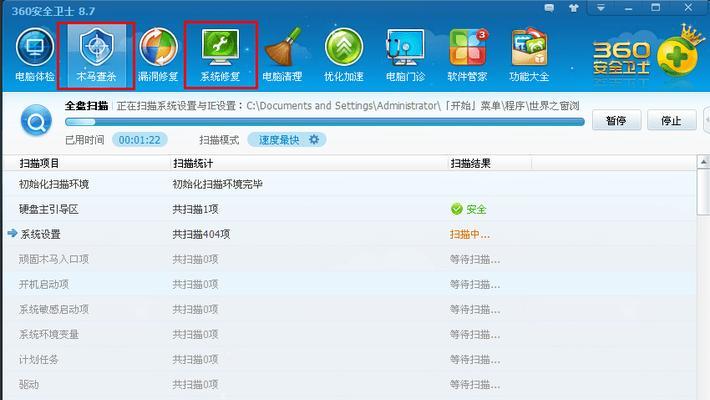Click the elapsed time 00:01:22 value

point(139,140)
